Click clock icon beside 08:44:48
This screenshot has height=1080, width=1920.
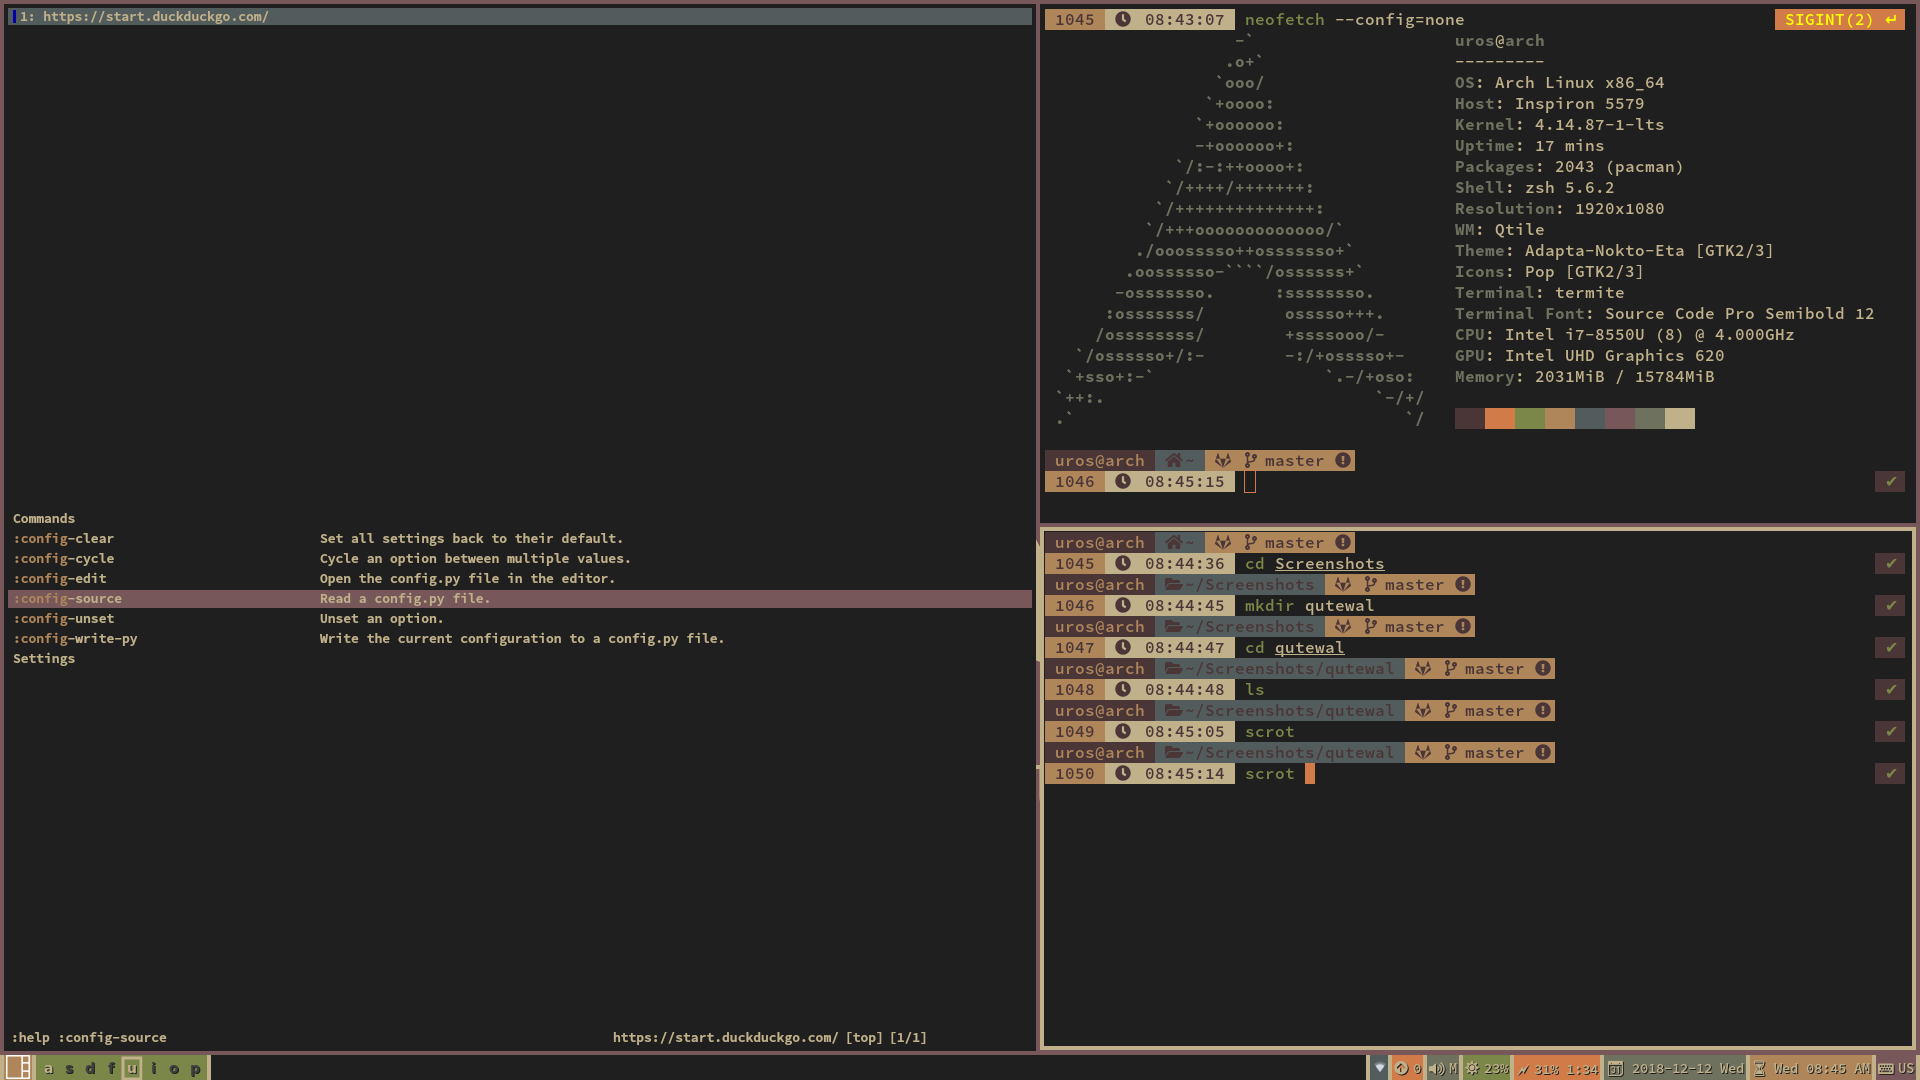tap(1123, 689)
